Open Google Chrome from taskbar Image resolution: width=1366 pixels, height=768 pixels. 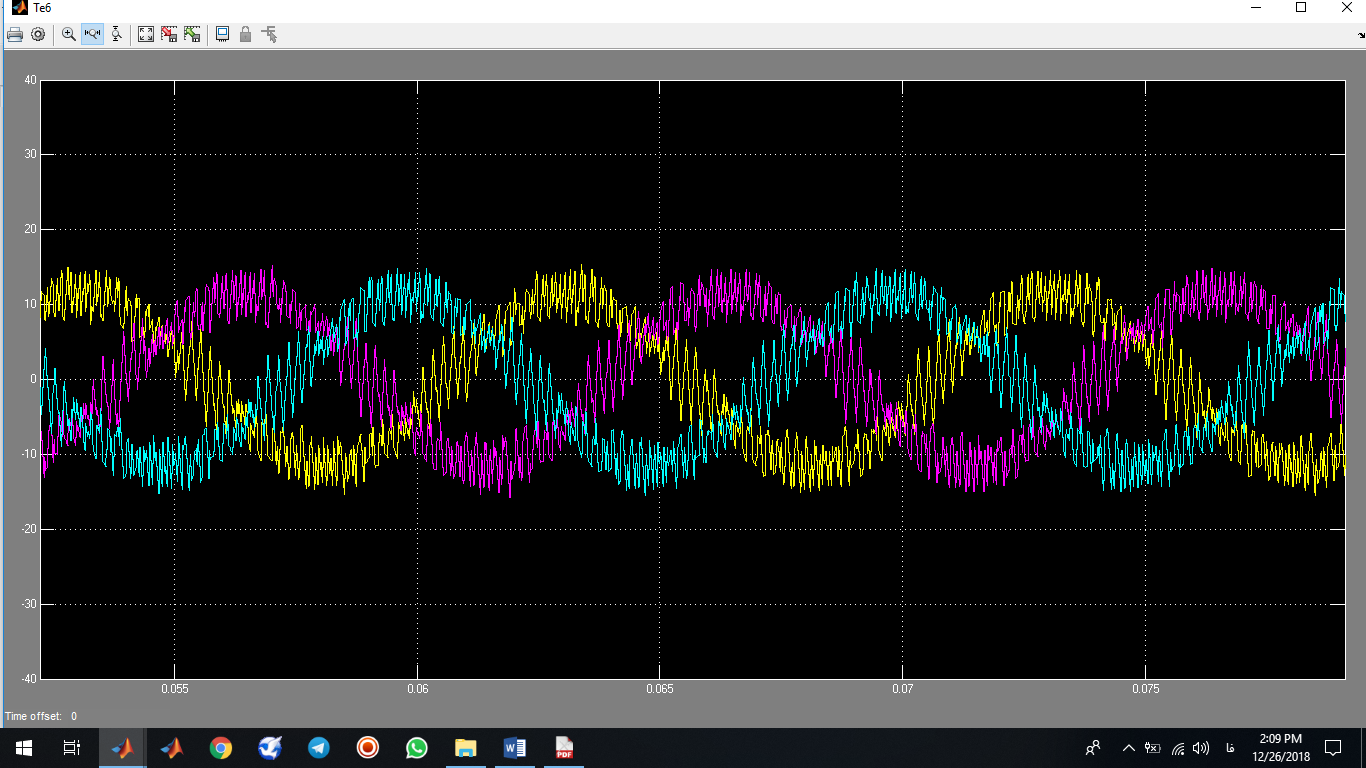(x=221, y=748)
